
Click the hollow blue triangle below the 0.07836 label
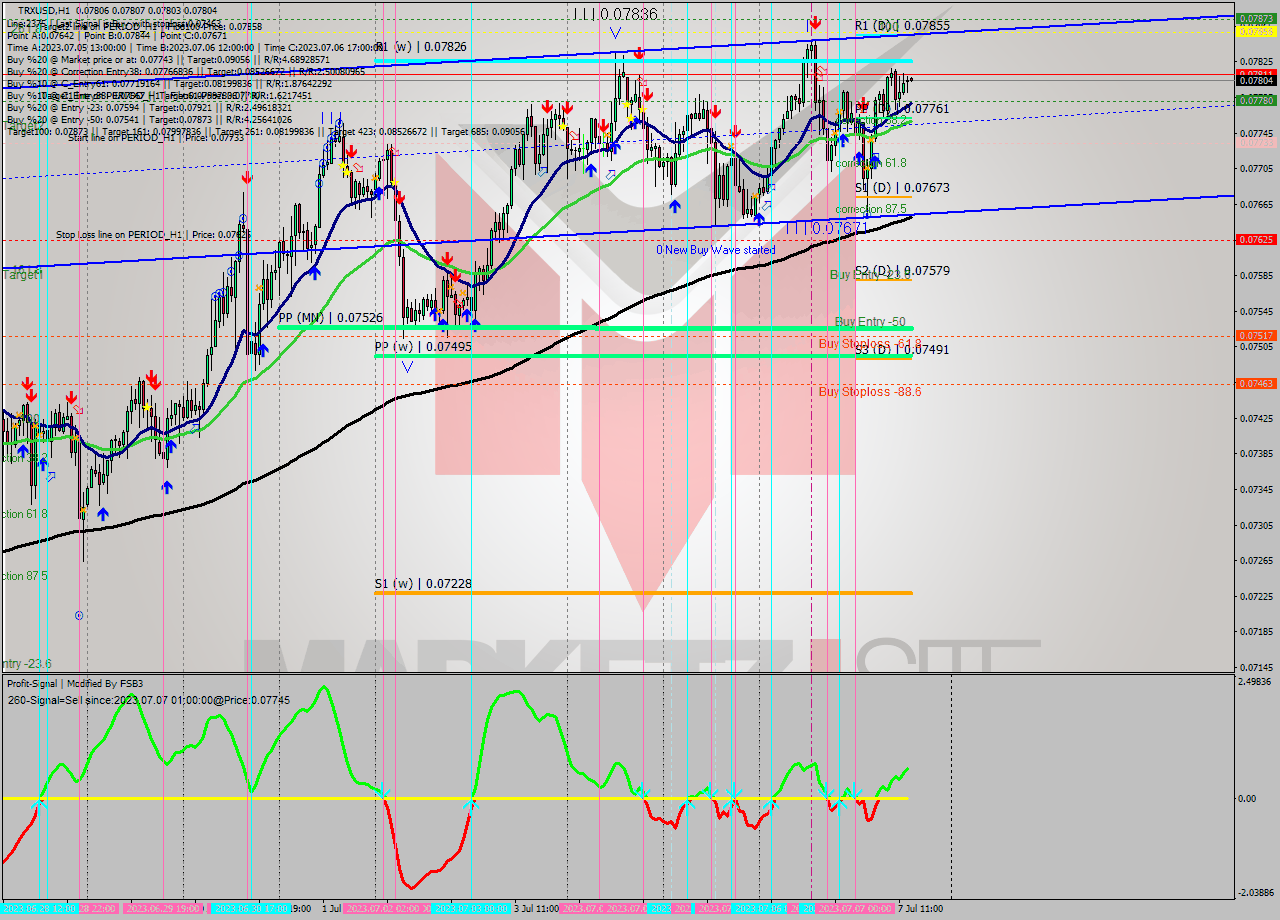coord(616,30)
